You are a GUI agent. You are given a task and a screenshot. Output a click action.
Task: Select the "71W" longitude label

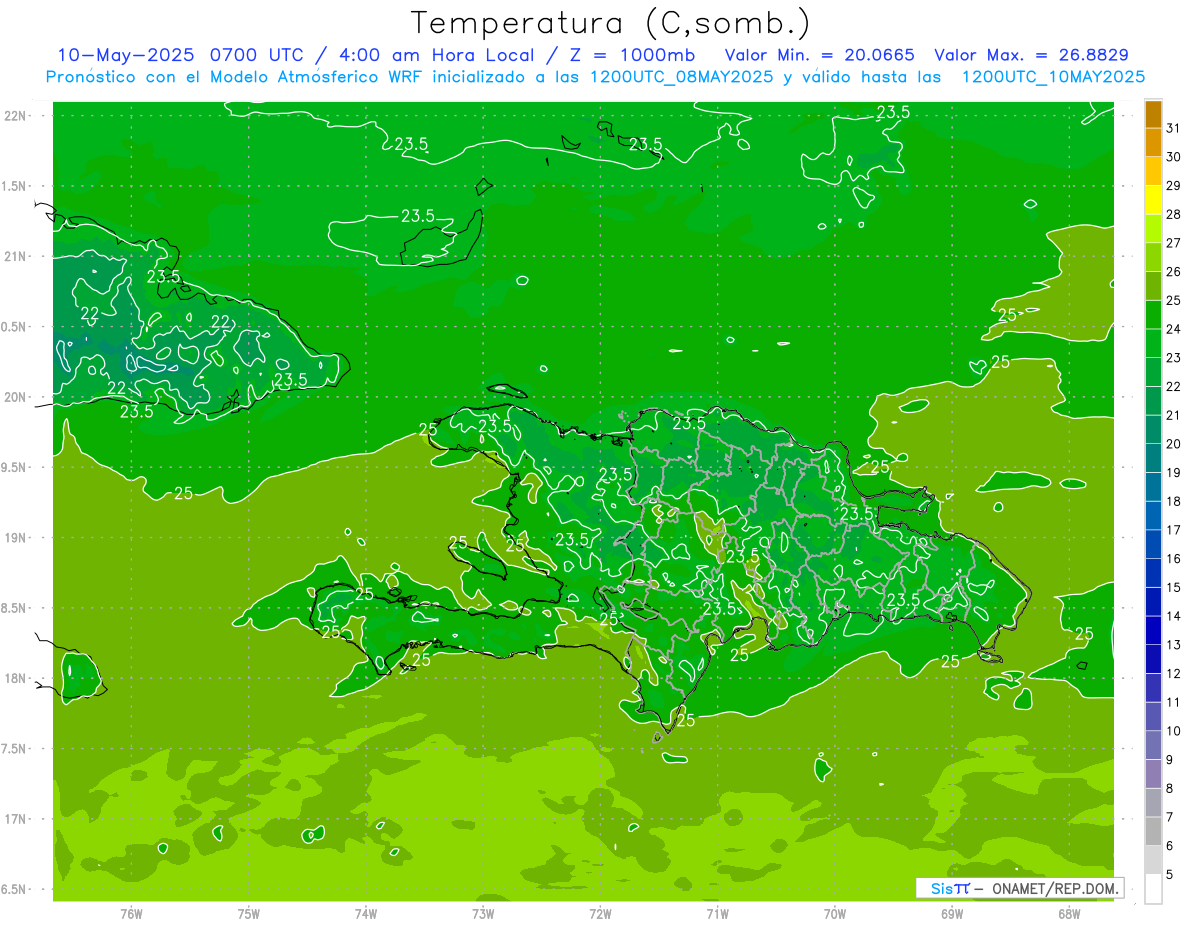[717, 914]
